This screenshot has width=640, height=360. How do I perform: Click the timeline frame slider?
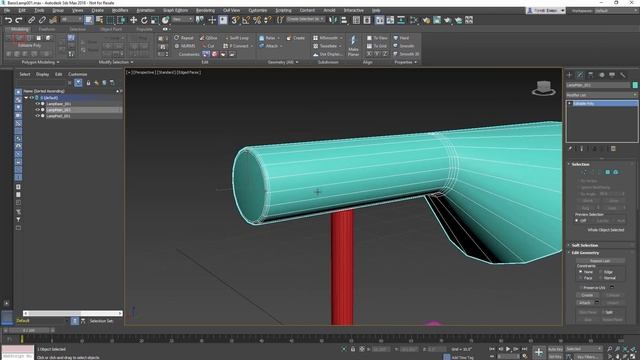29,330
